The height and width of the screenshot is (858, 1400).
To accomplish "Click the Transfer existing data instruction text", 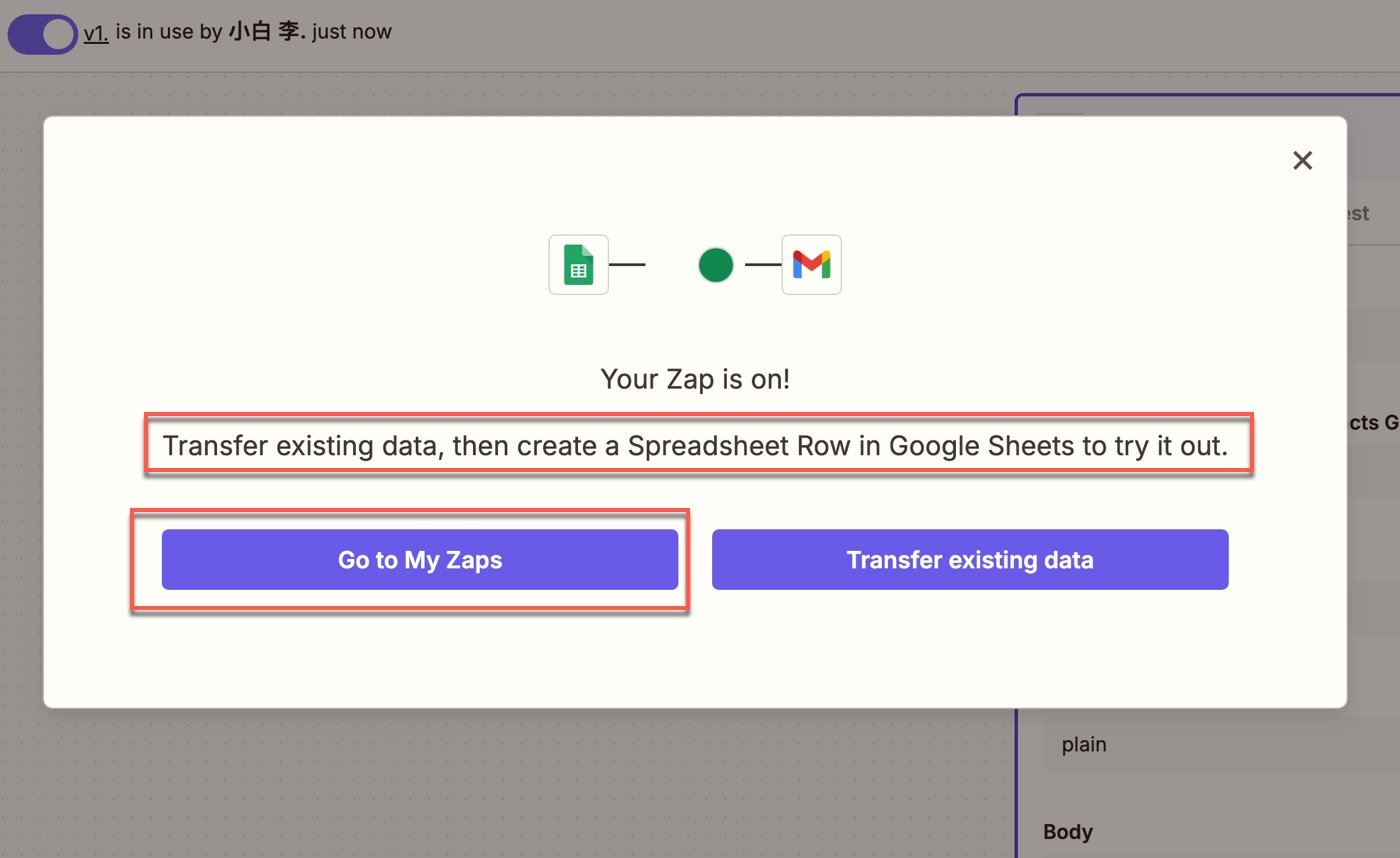I will click(695, 445).
